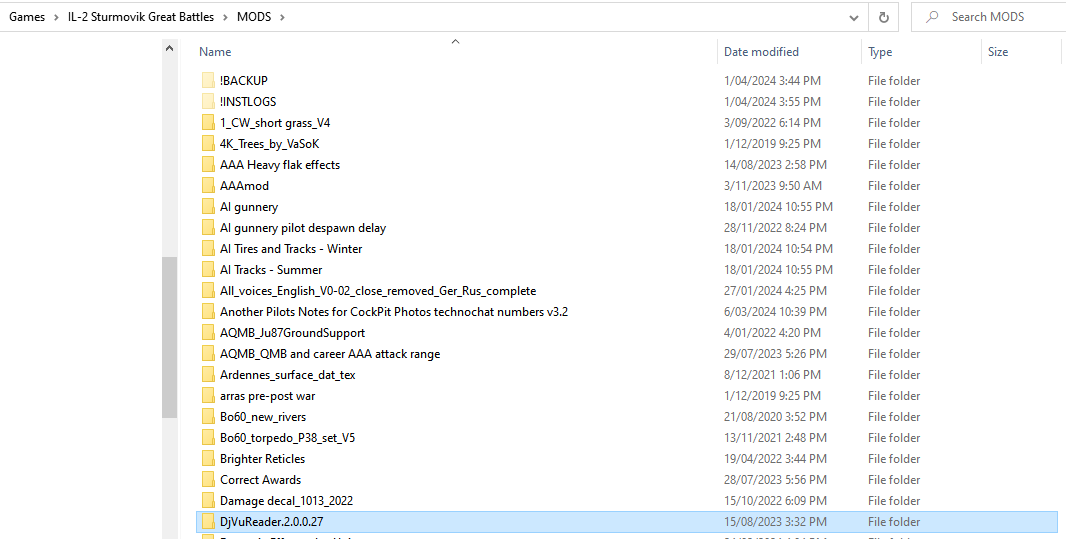The image size is (1066, 539).
Task: Click date 14/08/2023 2:58 PM
Action: coord(776,165)
